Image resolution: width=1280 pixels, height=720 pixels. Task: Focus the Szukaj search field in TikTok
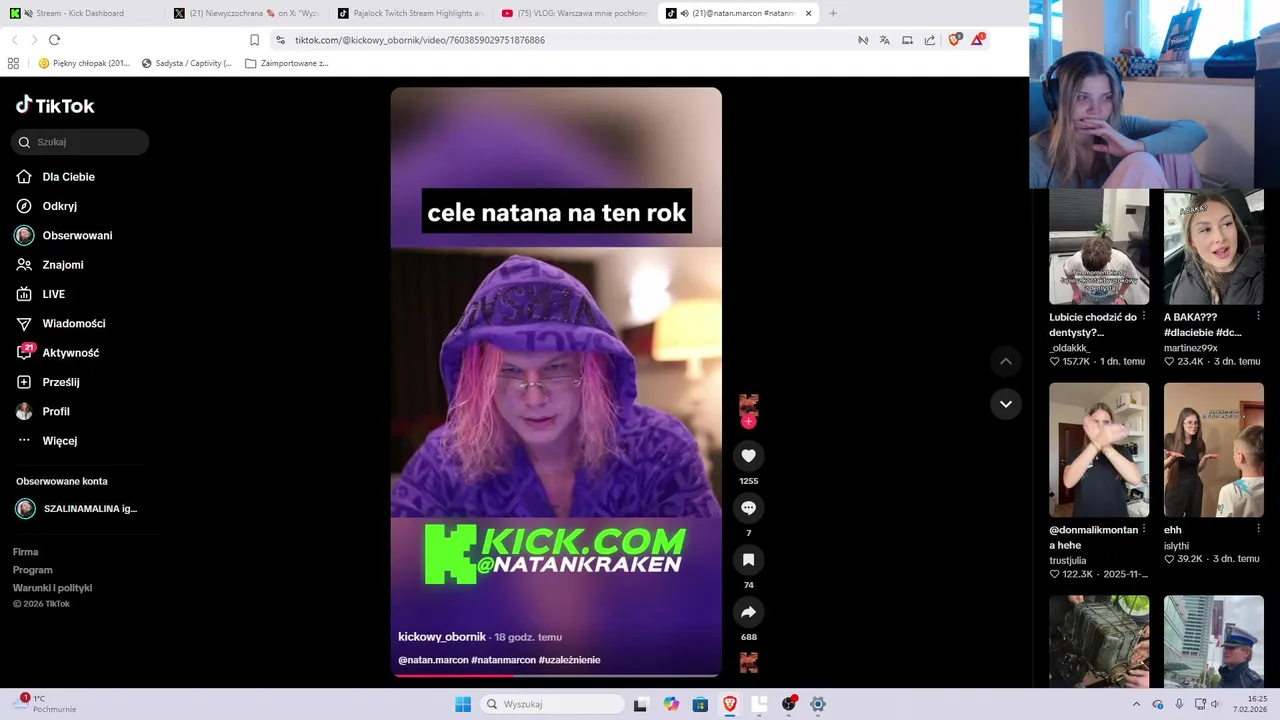click(80, 142)
